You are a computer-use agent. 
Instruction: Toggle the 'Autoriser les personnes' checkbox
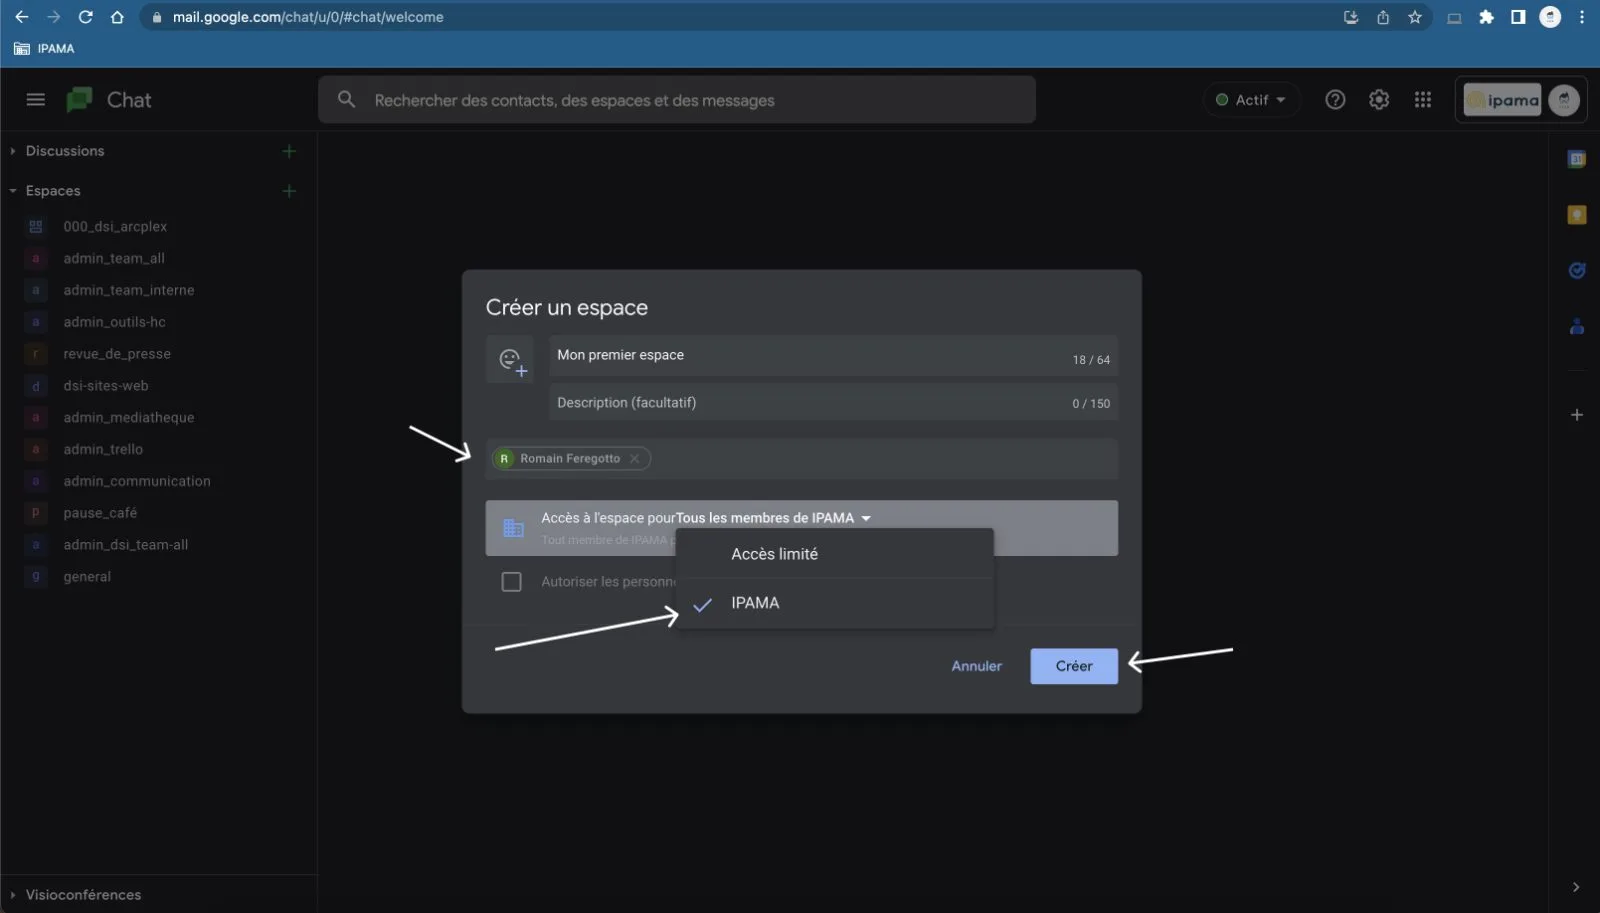[x=511, y=582]
